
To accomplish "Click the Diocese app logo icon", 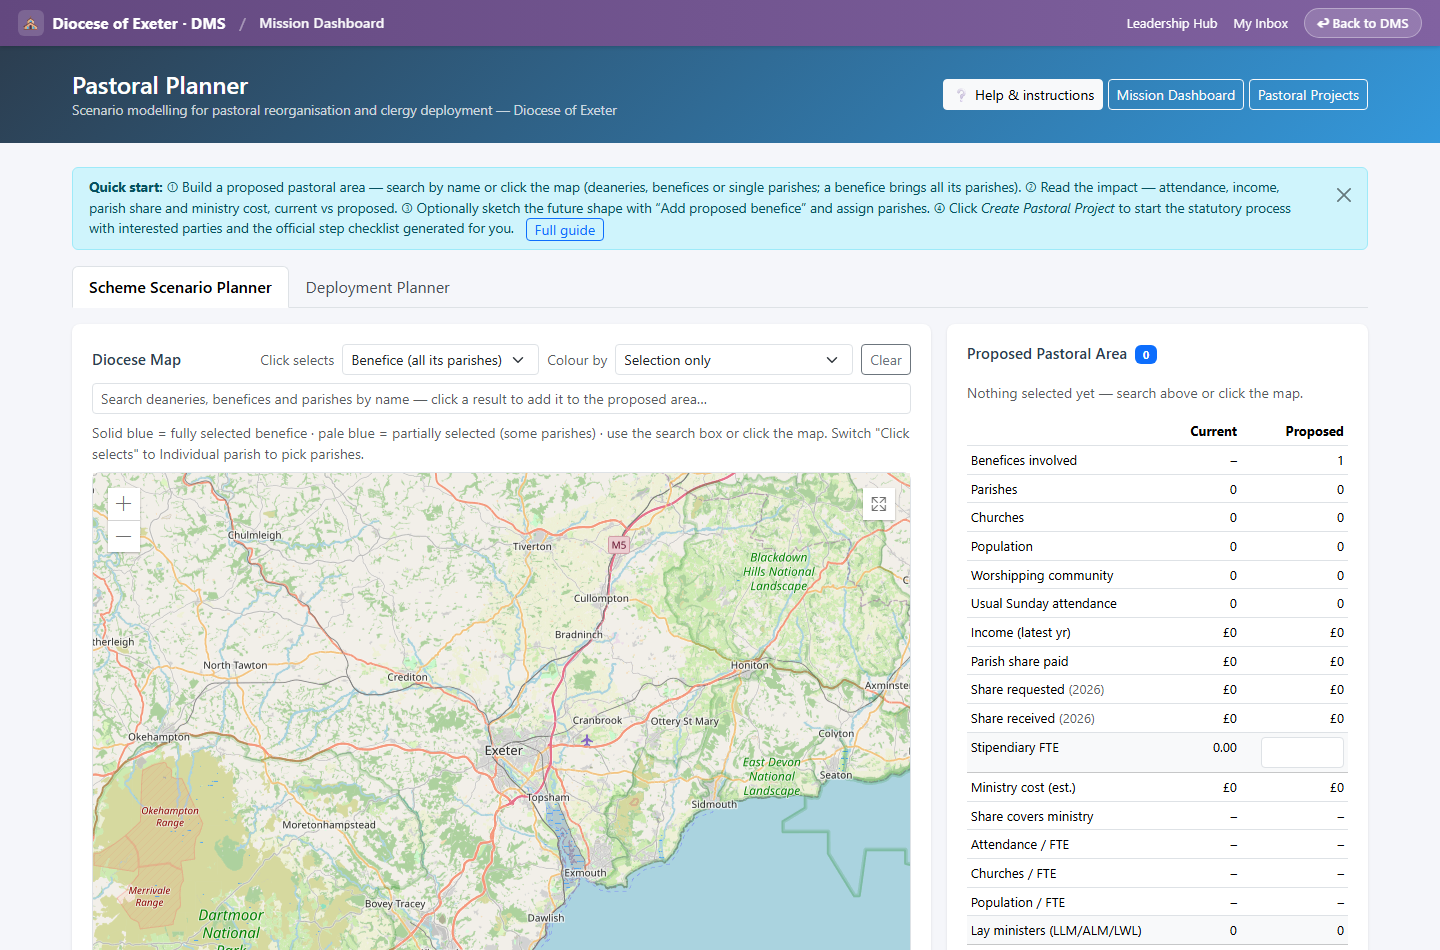I will coord(31,23).
